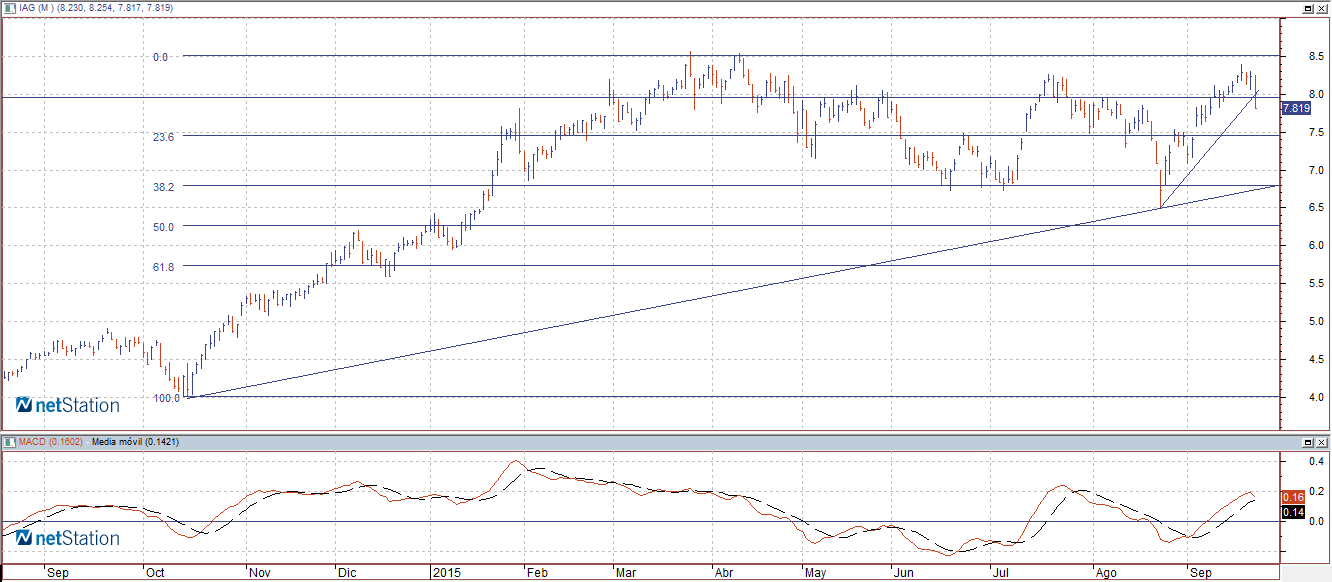
Task: Click the Nov month marker
Action: 260,574
